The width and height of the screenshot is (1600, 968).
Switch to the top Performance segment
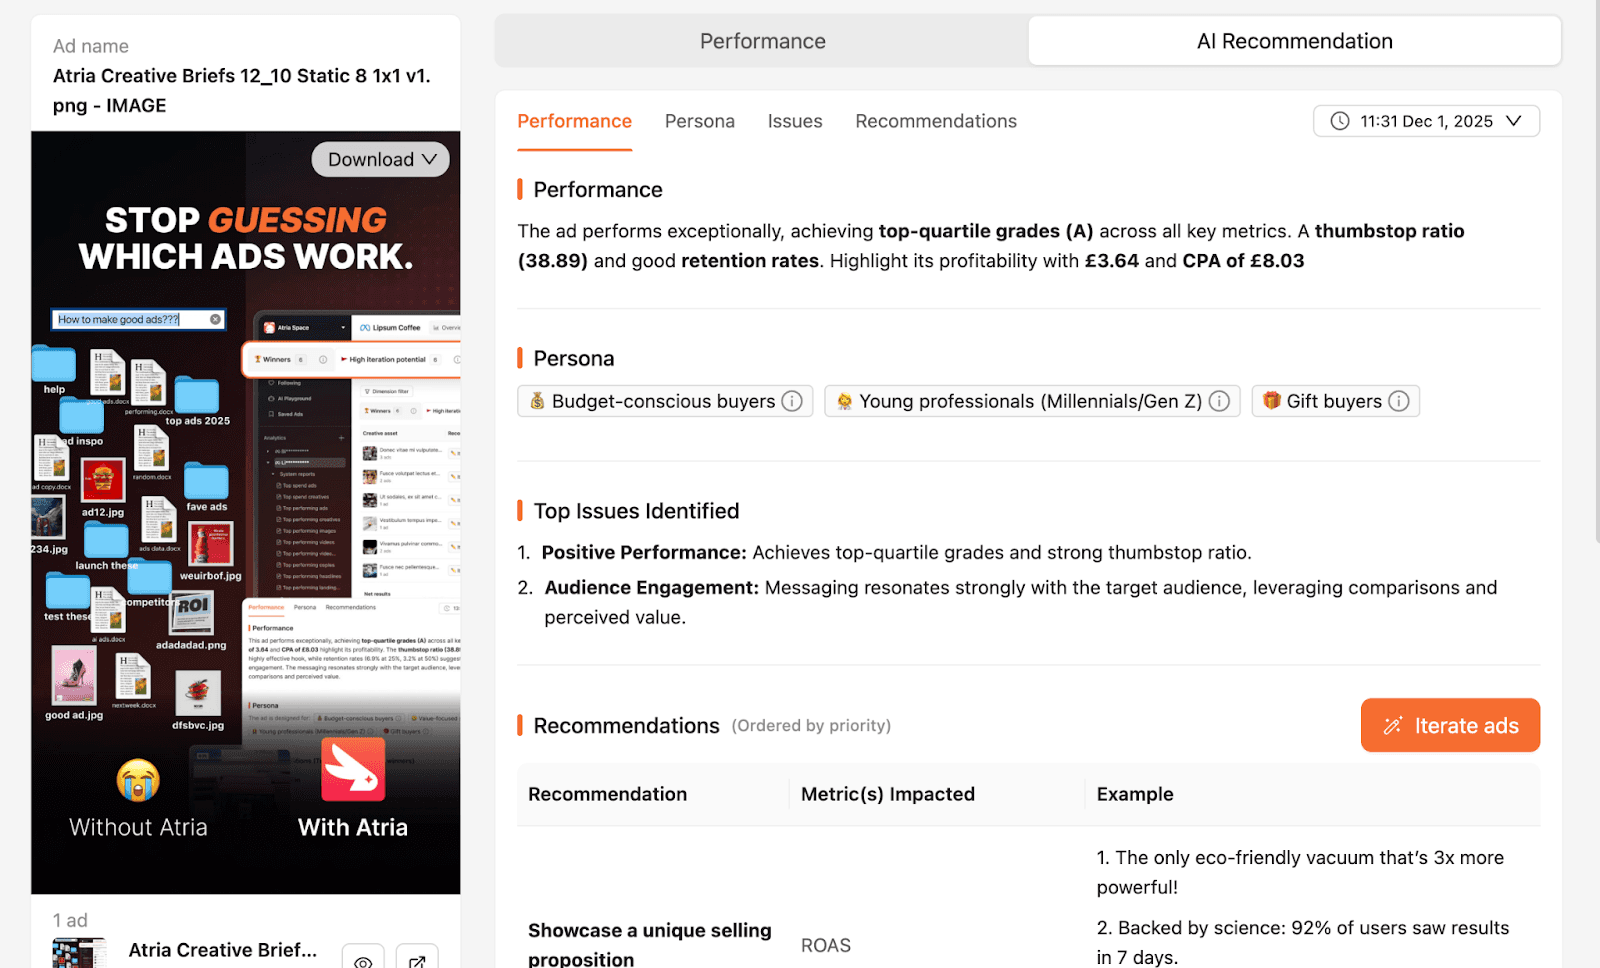762,41
